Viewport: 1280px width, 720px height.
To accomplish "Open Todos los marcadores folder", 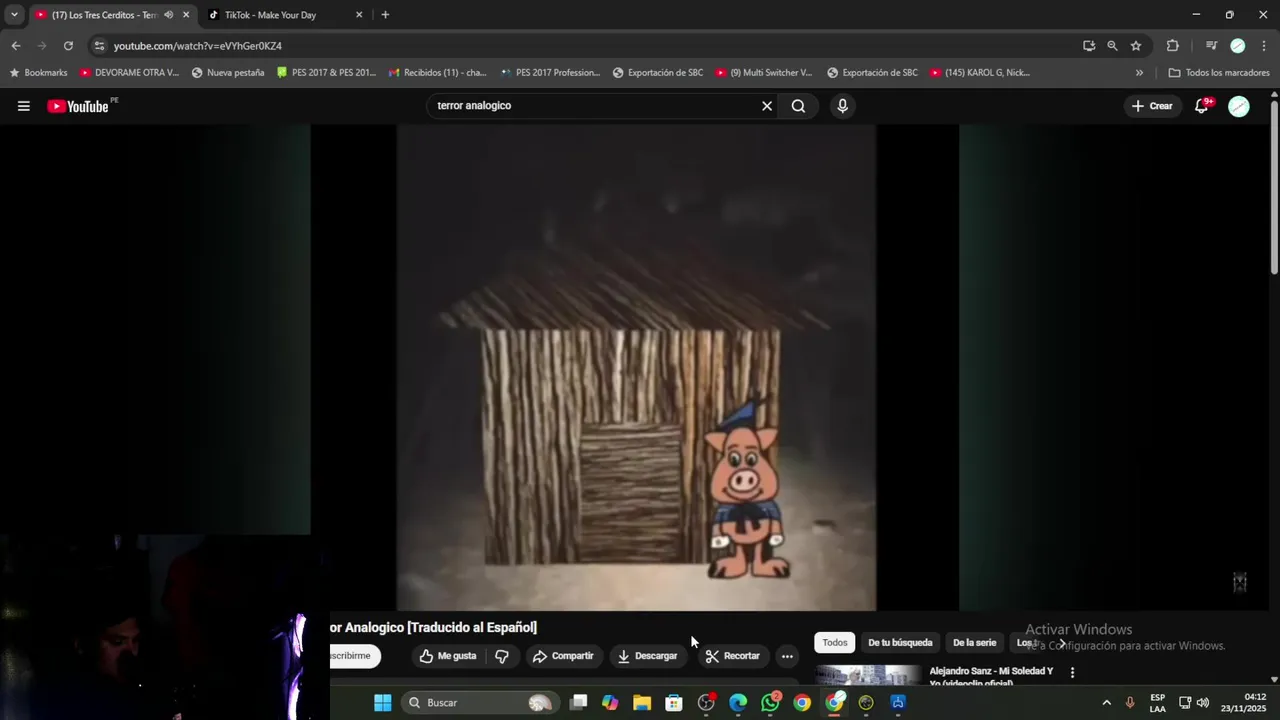I will click(1219, 73).
